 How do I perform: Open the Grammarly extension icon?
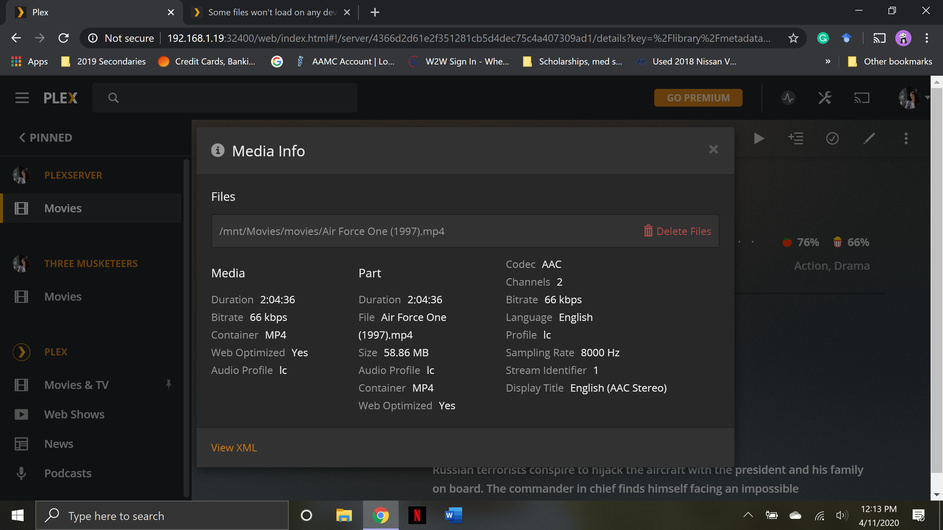click(x=823, y=38)
